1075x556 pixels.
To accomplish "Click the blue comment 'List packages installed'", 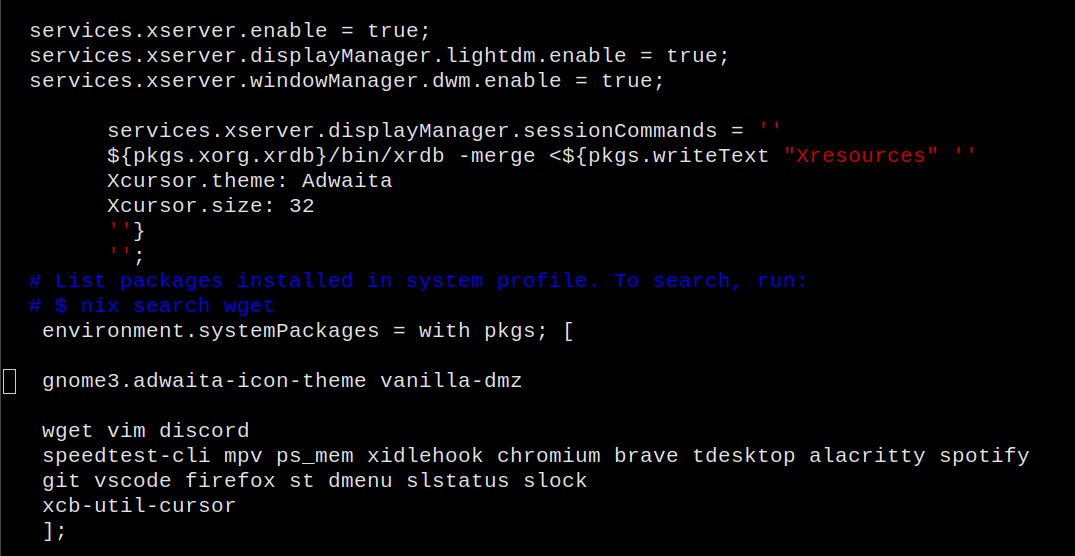I will [204, 280].
